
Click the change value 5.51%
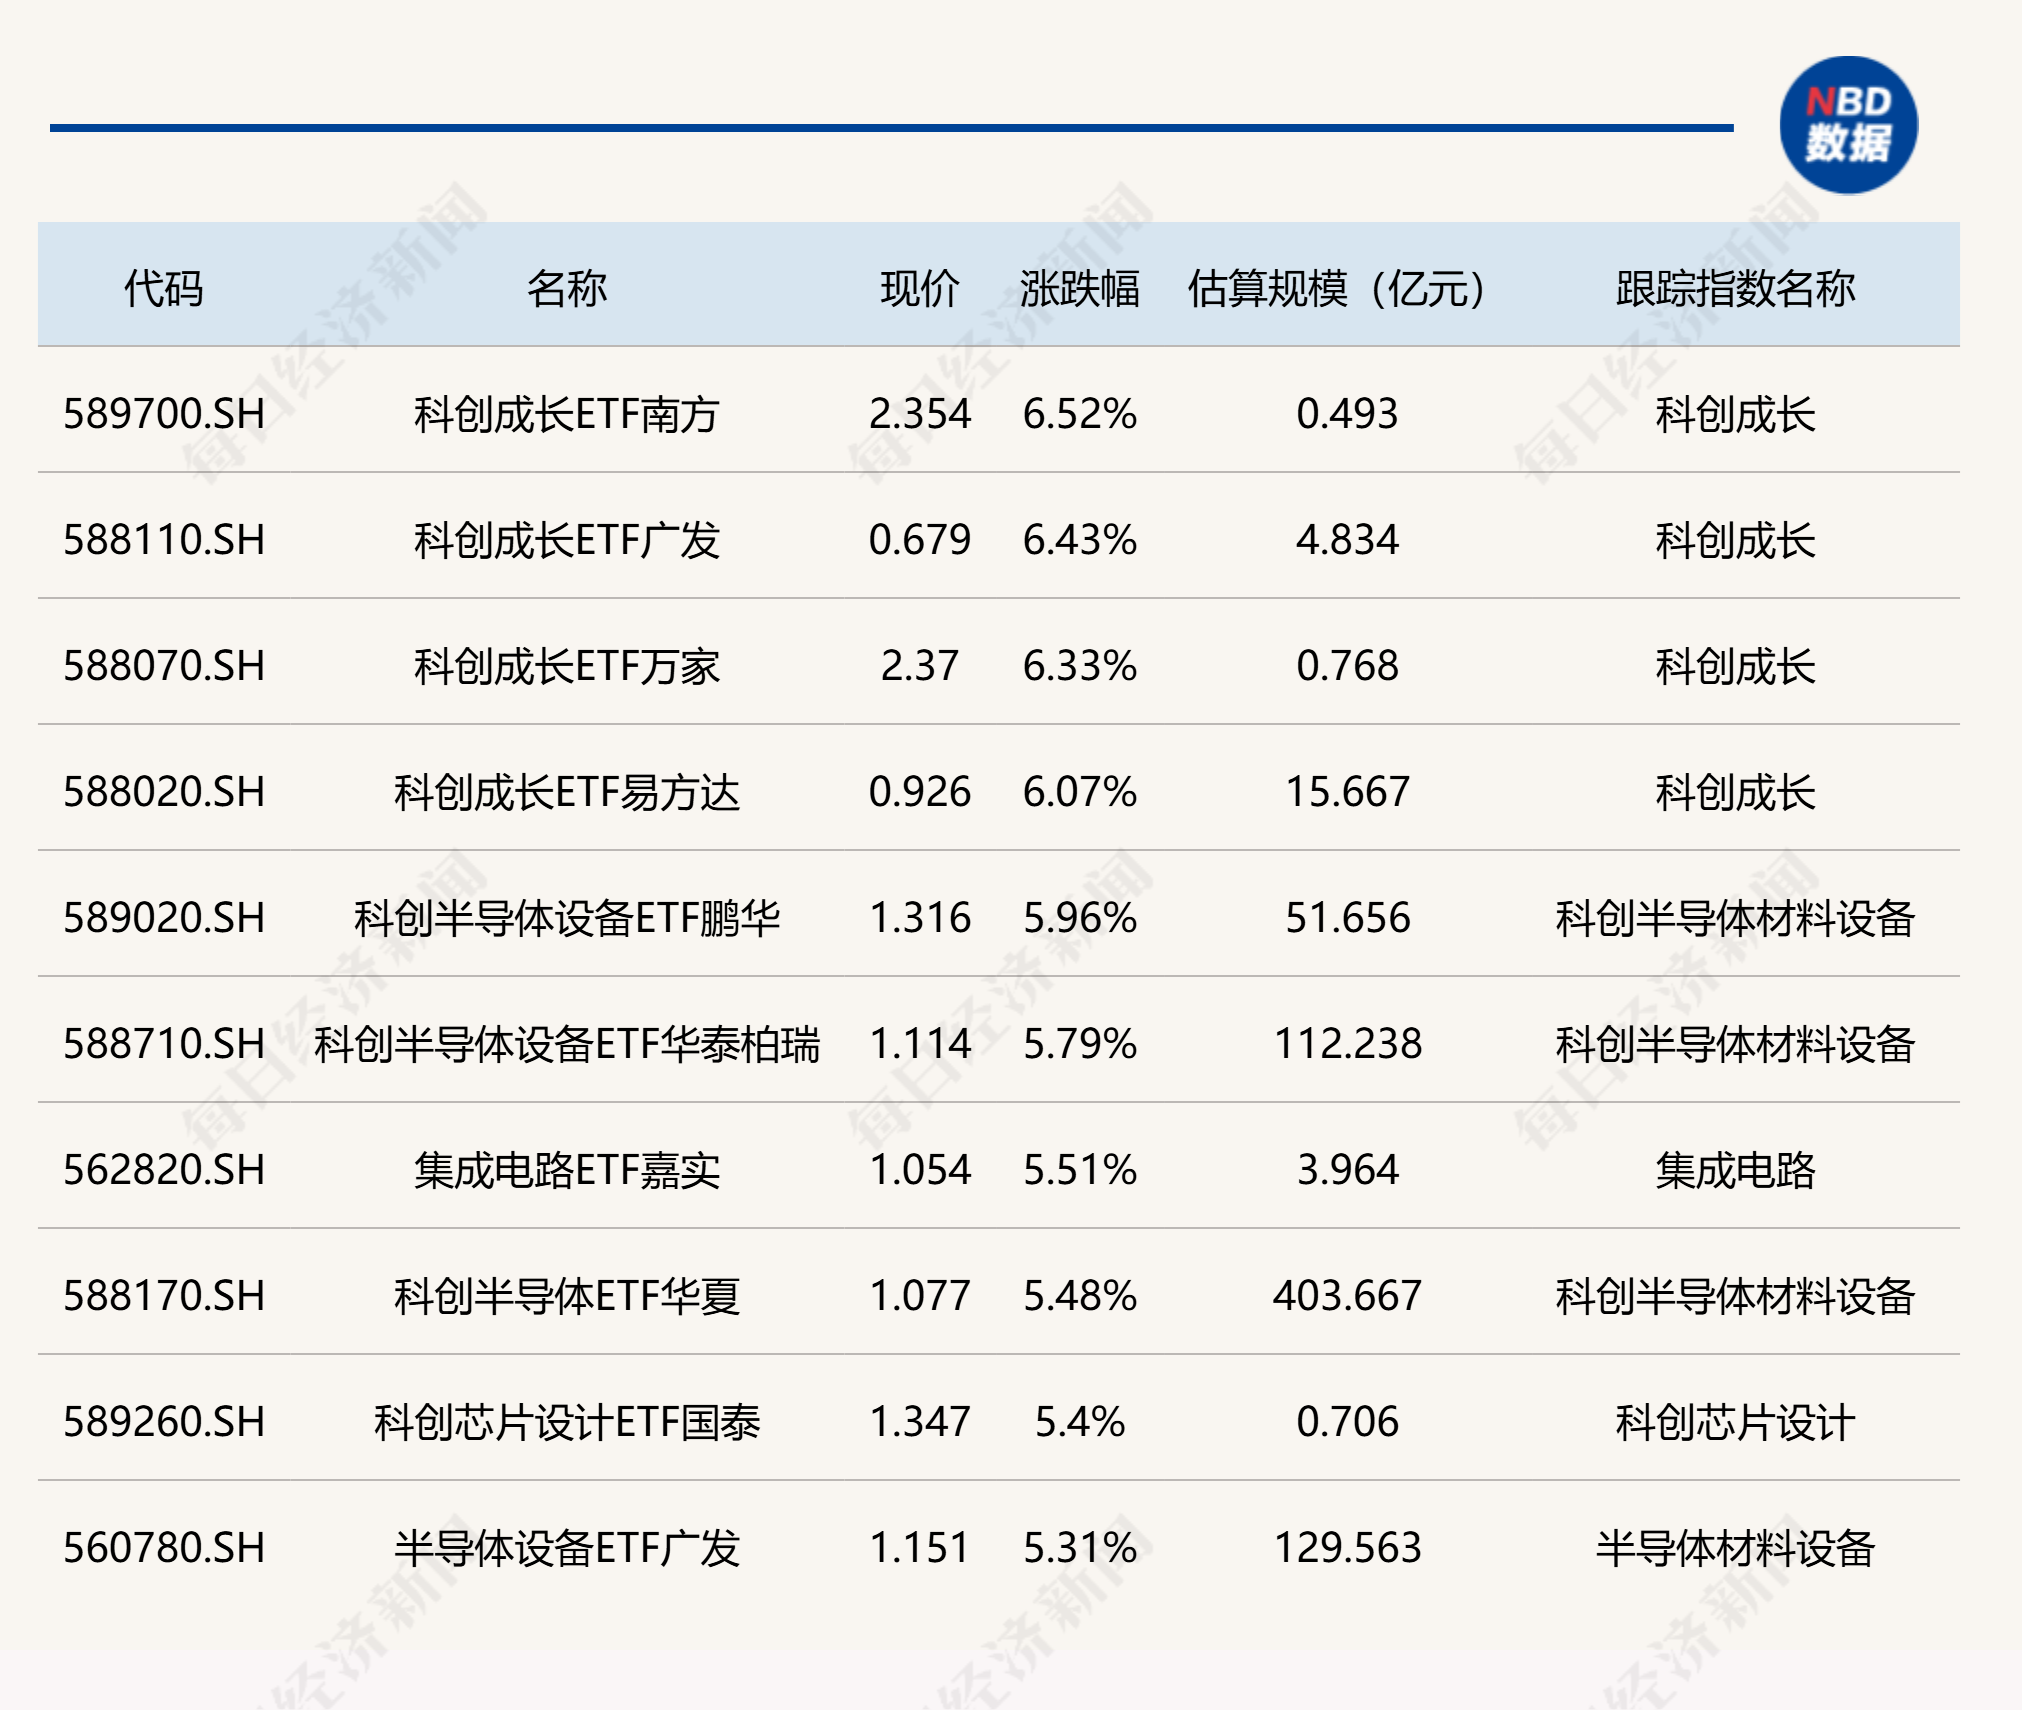point(1080,1170)
